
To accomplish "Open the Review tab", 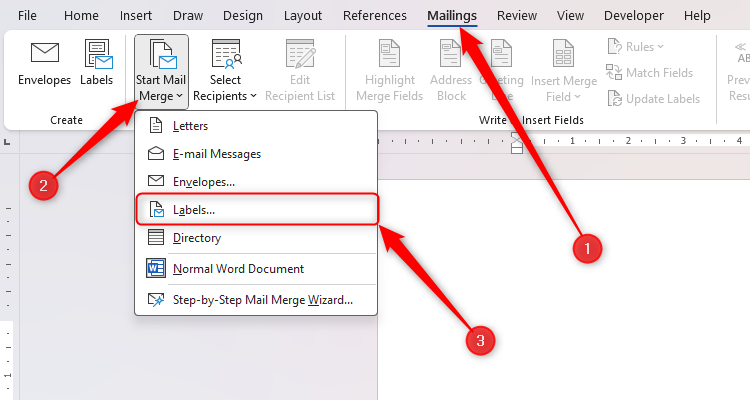I will [517, 16].
